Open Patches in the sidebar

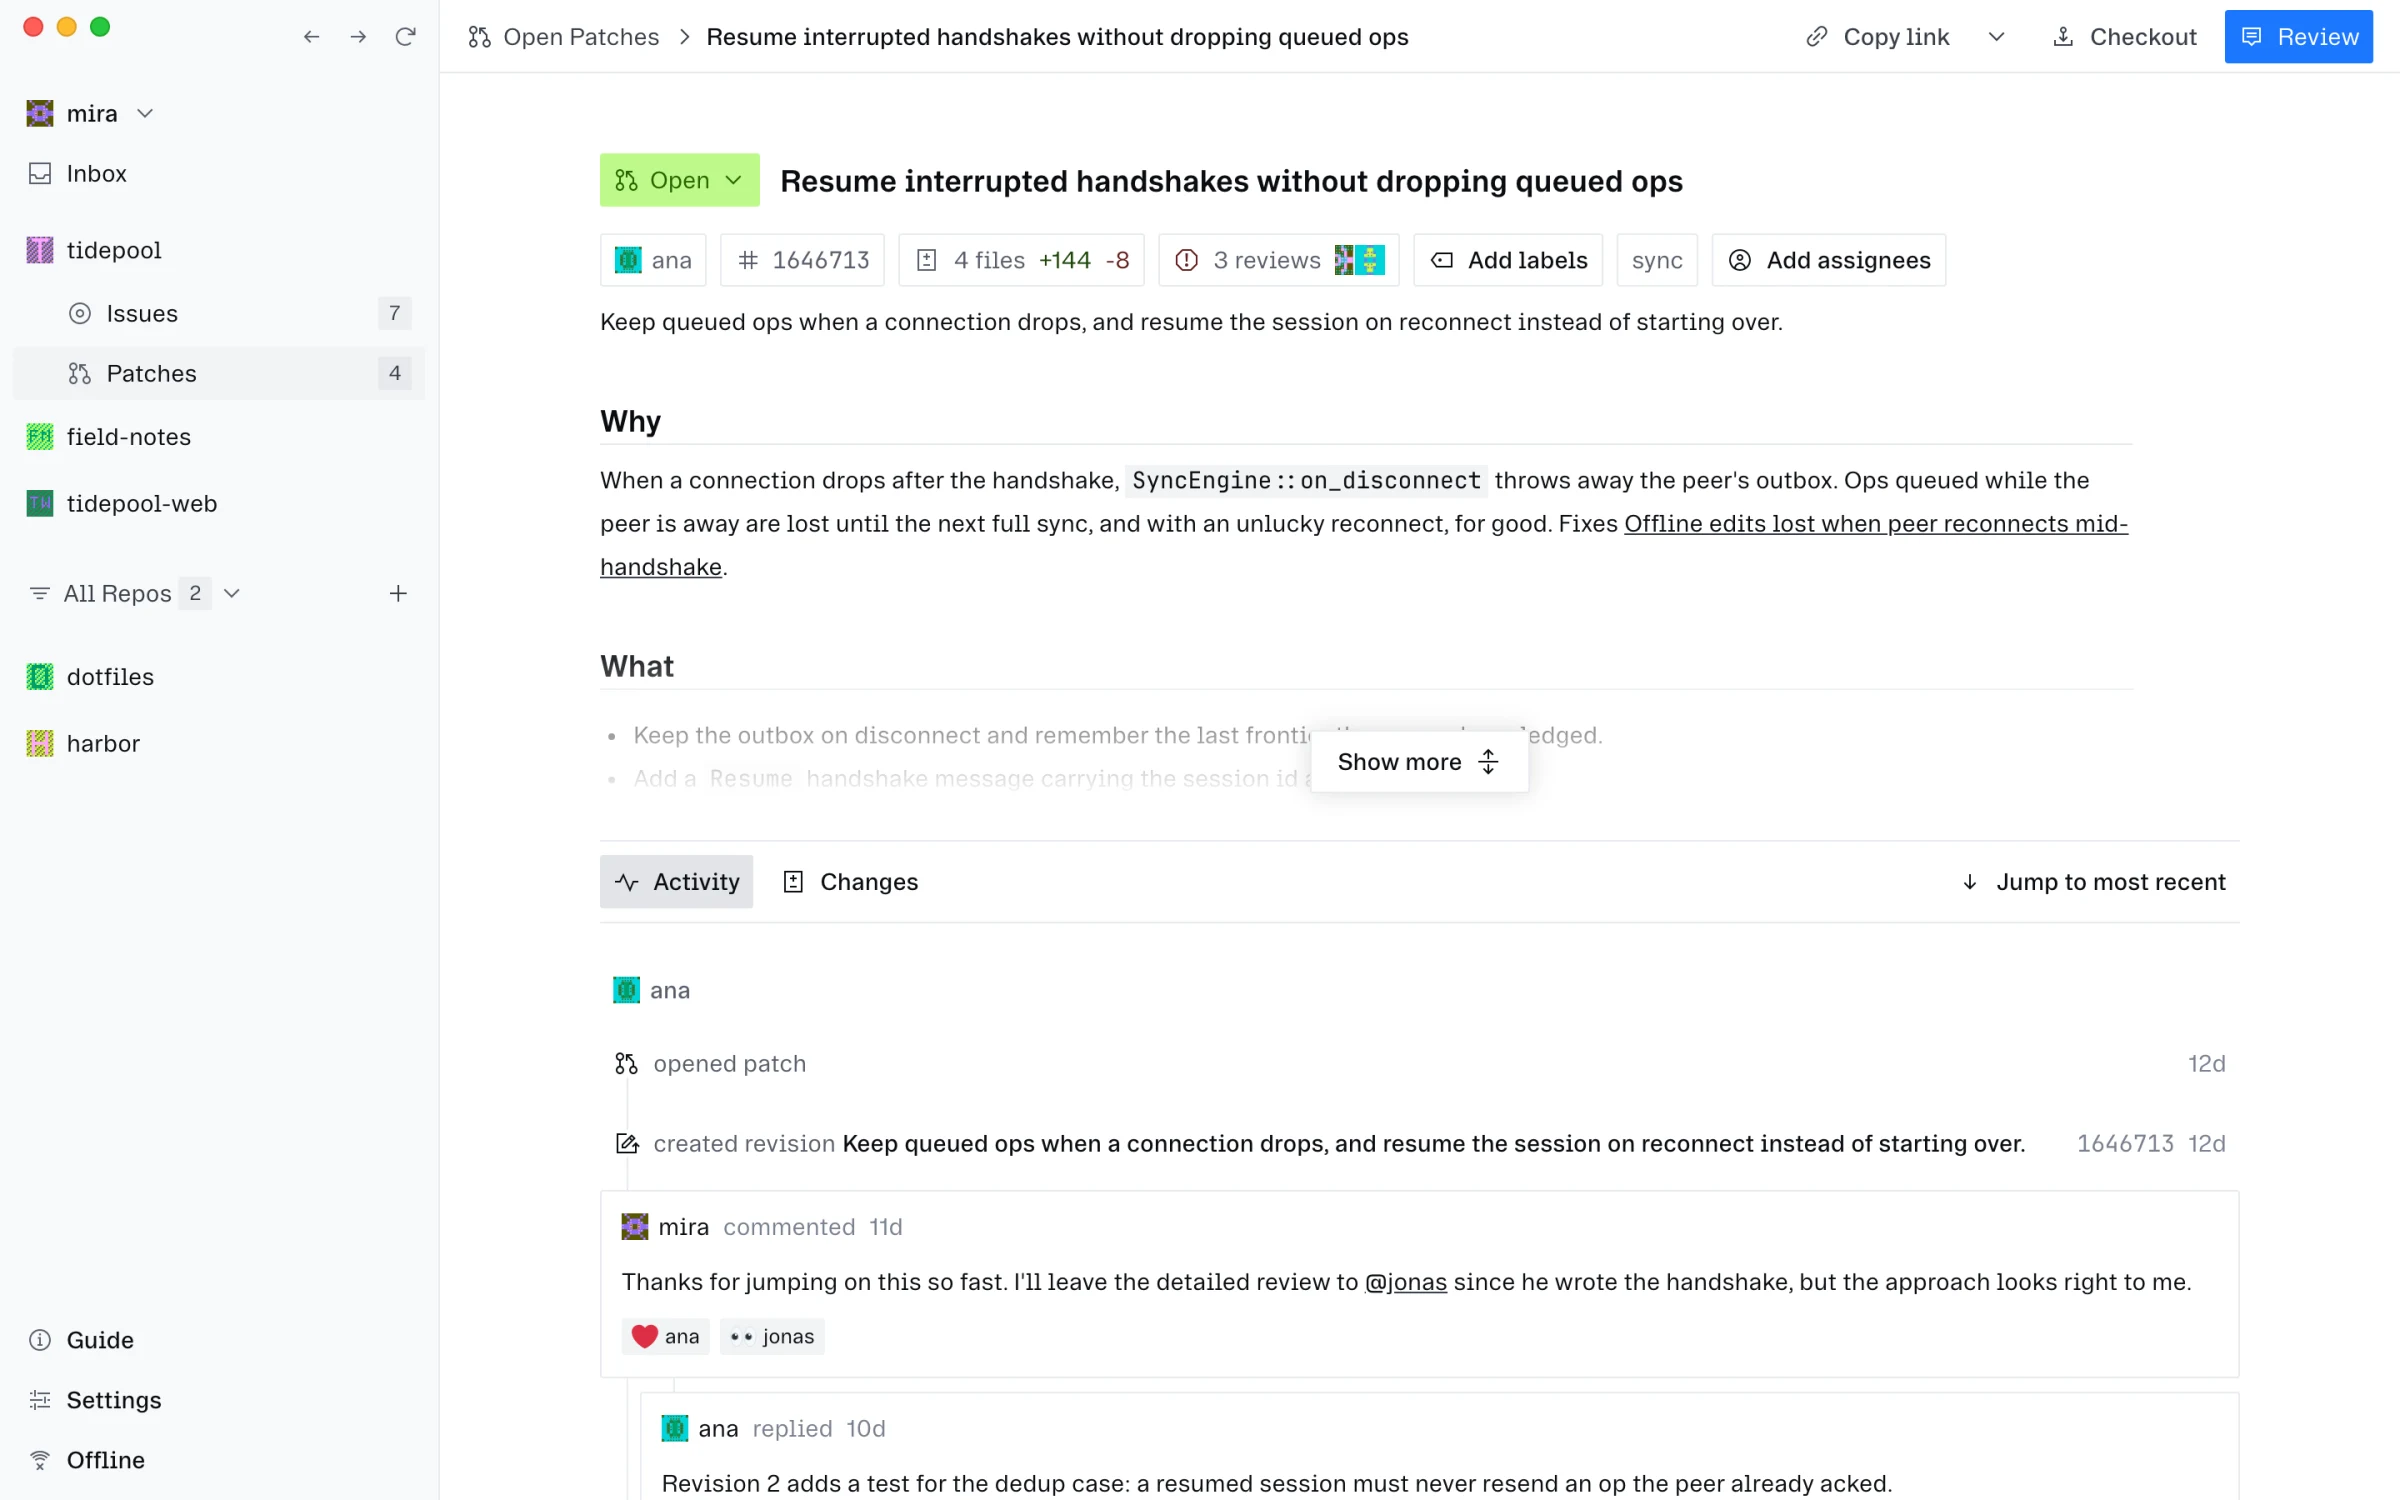point(219,373)
